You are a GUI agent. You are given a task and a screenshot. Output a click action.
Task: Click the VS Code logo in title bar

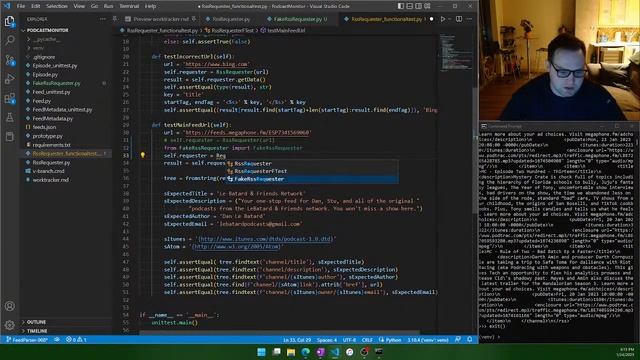(7, 6)
